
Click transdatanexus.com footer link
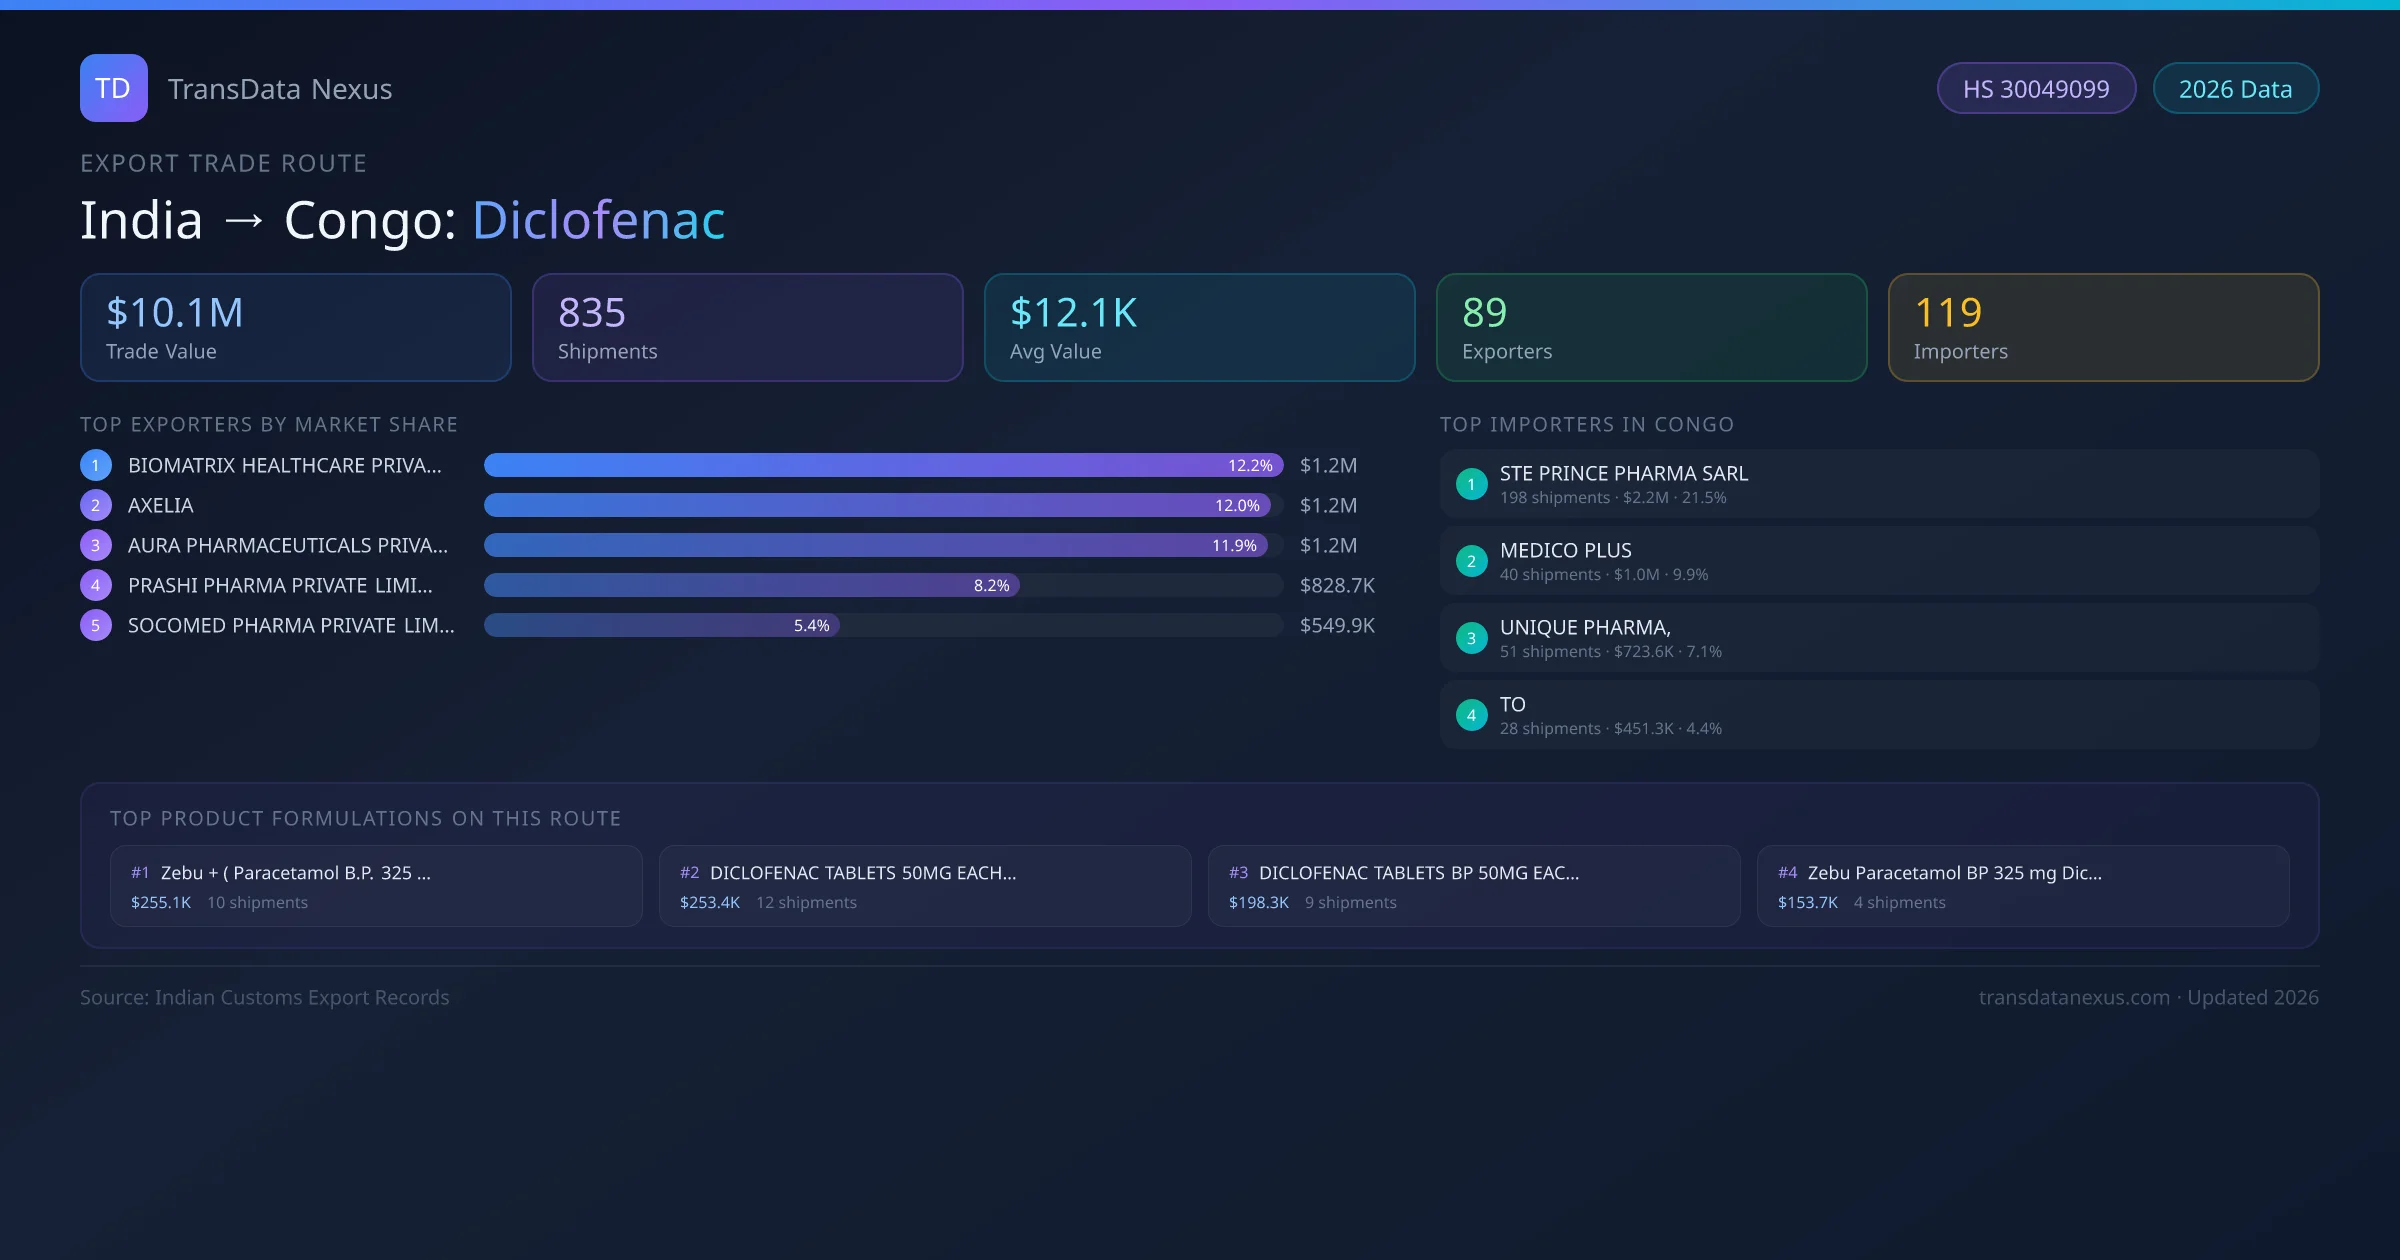click(2074, 997)
